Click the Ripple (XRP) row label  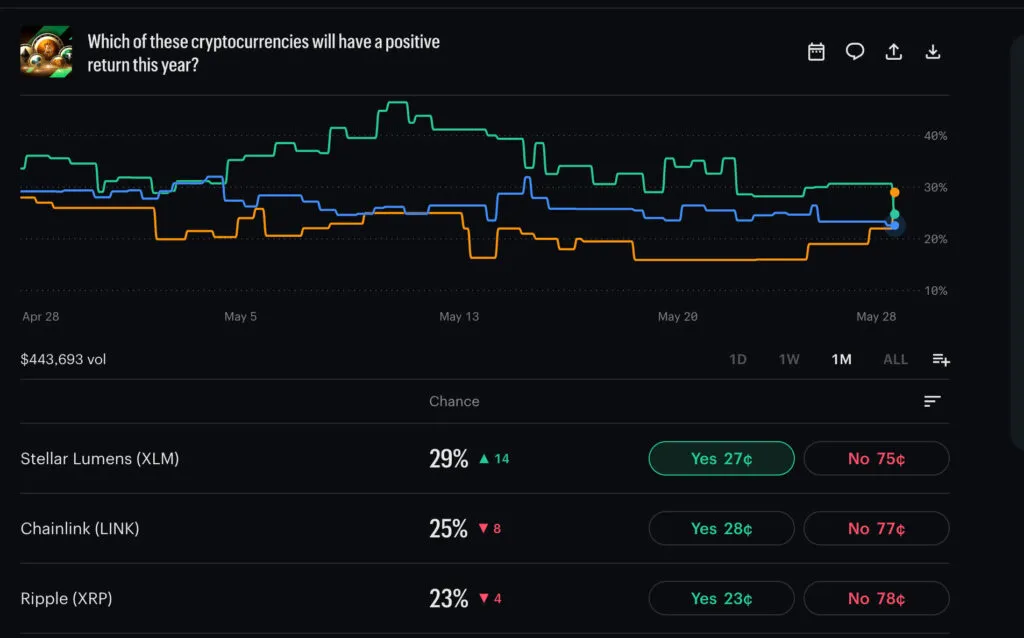tap(66, 598)
